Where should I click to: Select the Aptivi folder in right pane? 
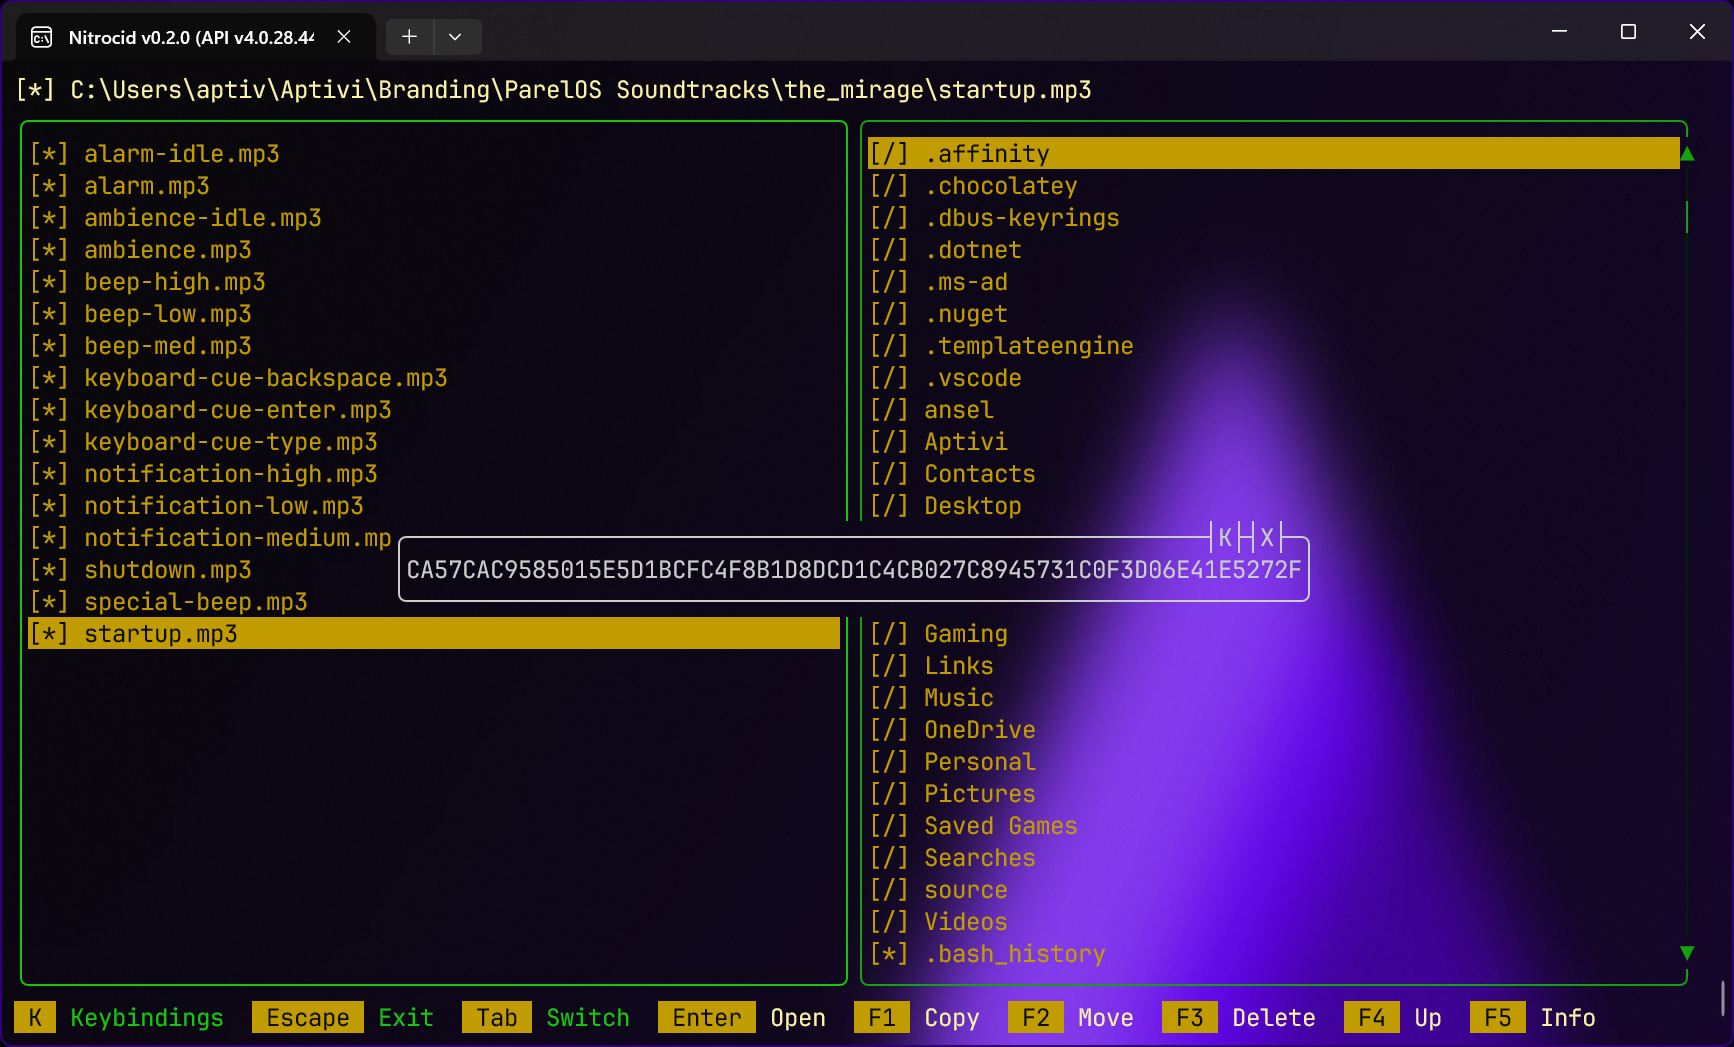[965, 442]
